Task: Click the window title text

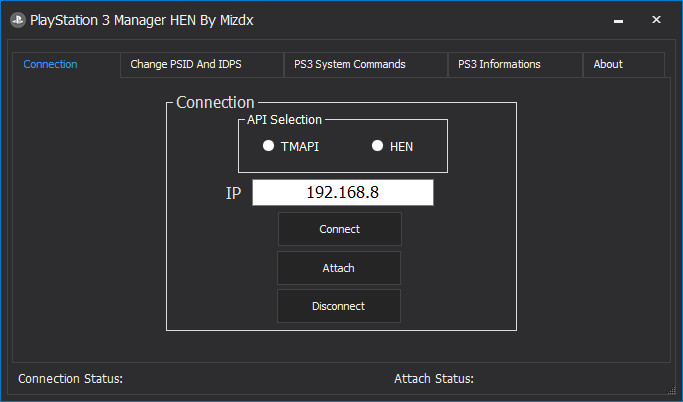Action: coord(142,20)
